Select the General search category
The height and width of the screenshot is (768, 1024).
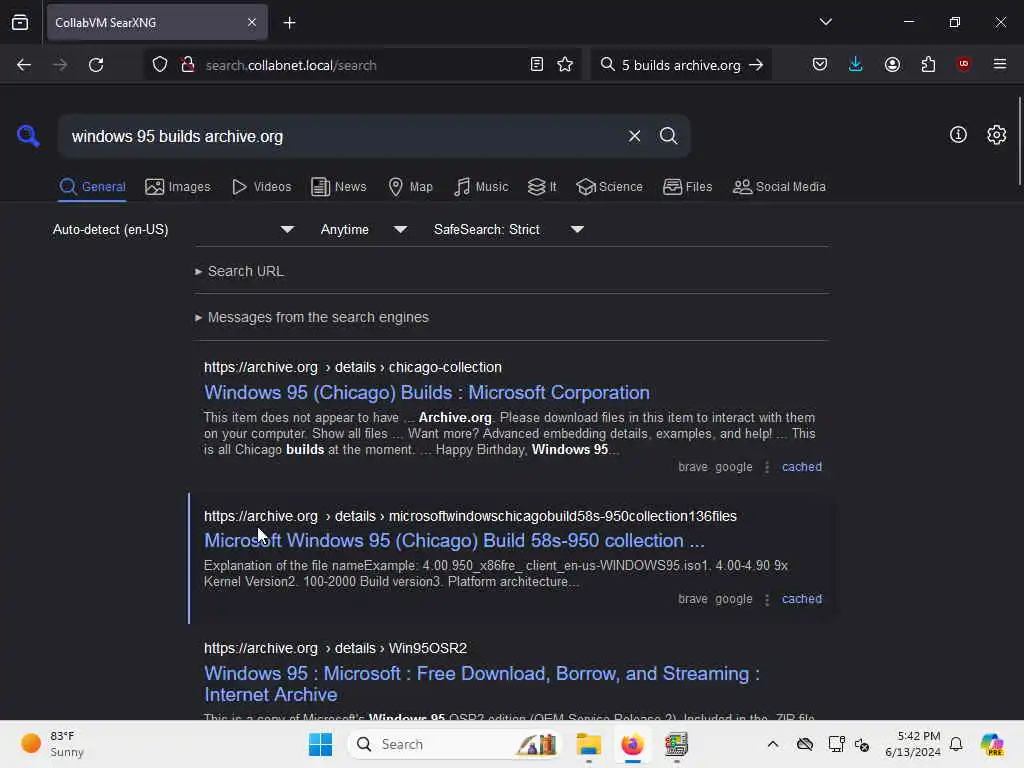tap(92, 187)
